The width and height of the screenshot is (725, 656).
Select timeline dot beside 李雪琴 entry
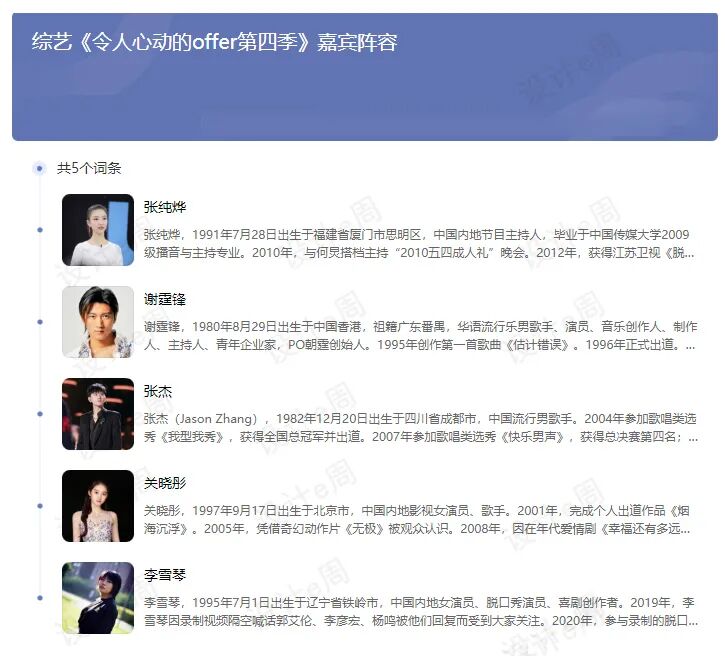pos(40,598)
